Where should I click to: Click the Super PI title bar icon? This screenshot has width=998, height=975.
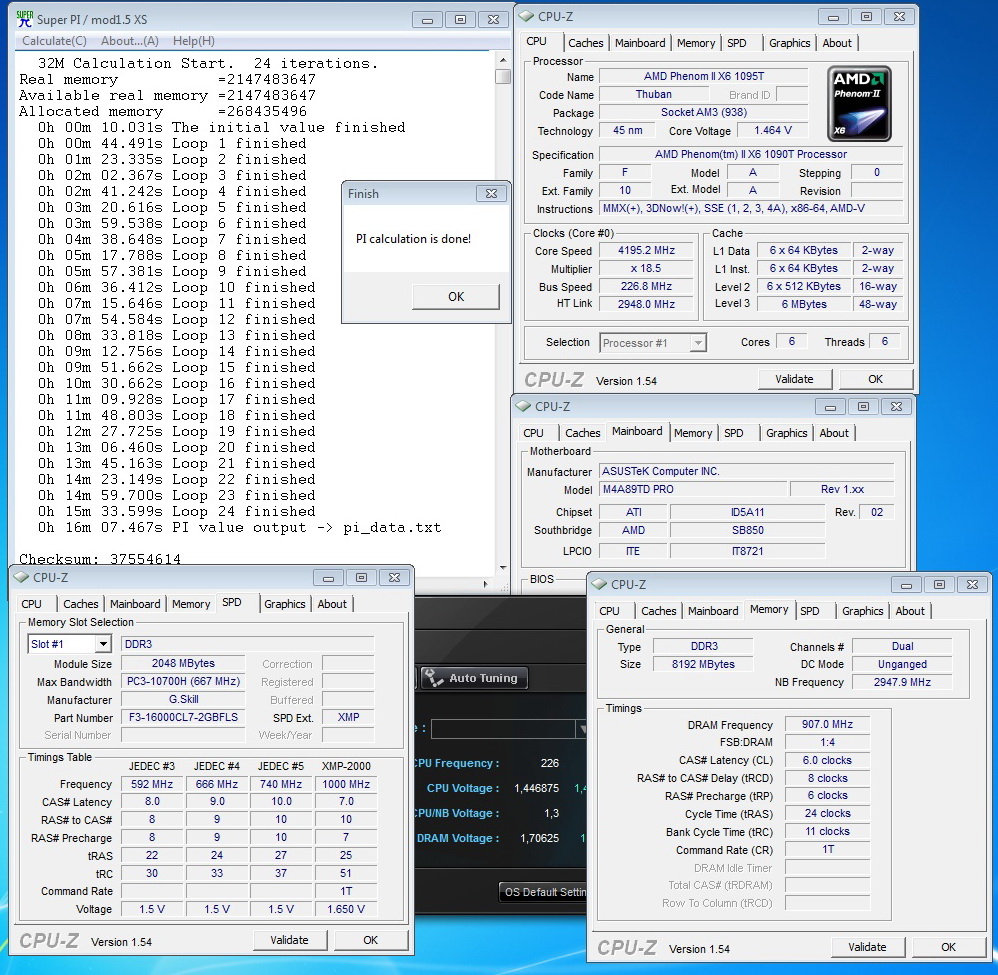[x=24, y=19]
